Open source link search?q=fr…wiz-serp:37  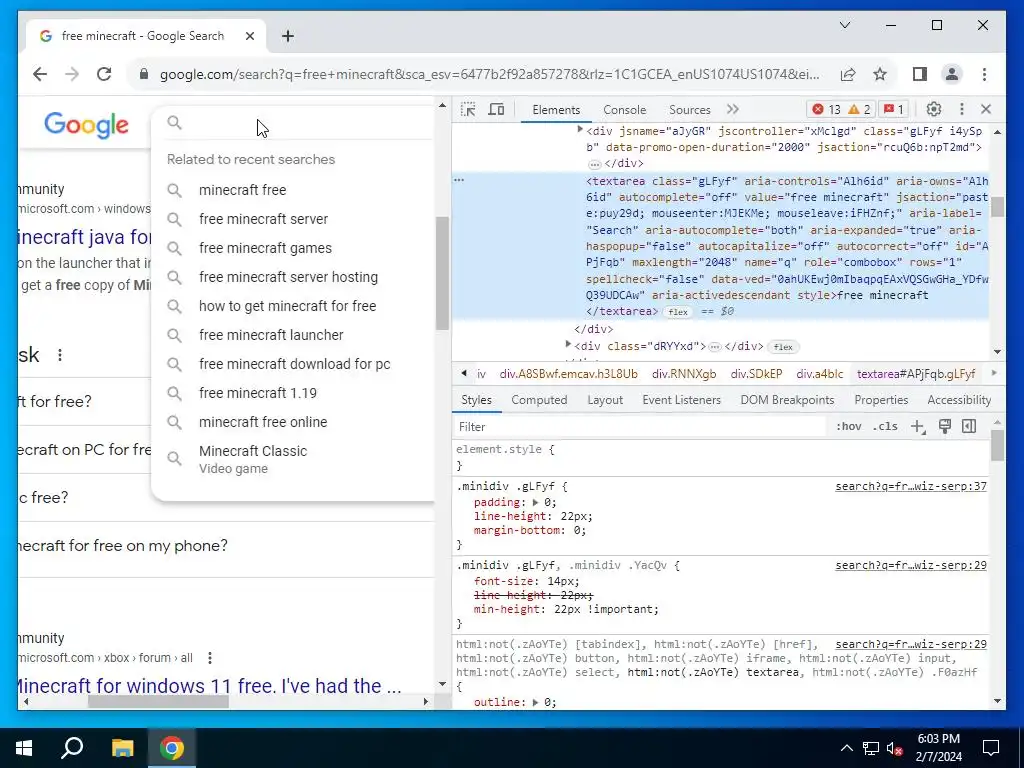(x=910, y=487)
